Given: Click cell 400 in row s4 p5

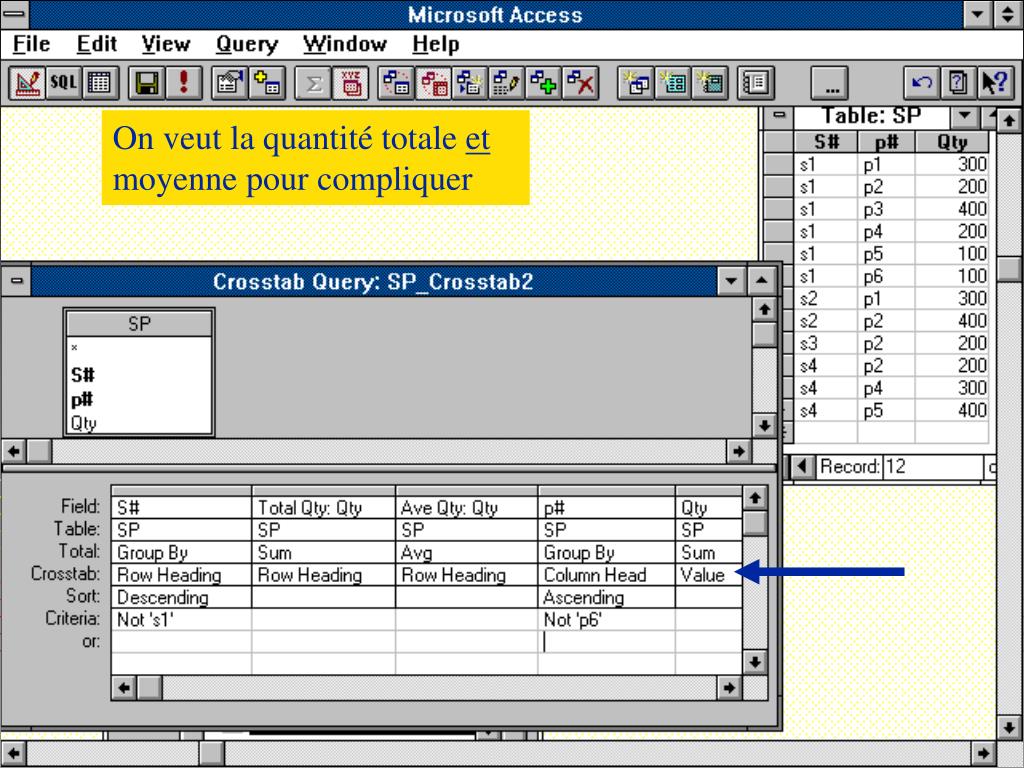Looking at the screenshot, I should click(x=952, y=410).
